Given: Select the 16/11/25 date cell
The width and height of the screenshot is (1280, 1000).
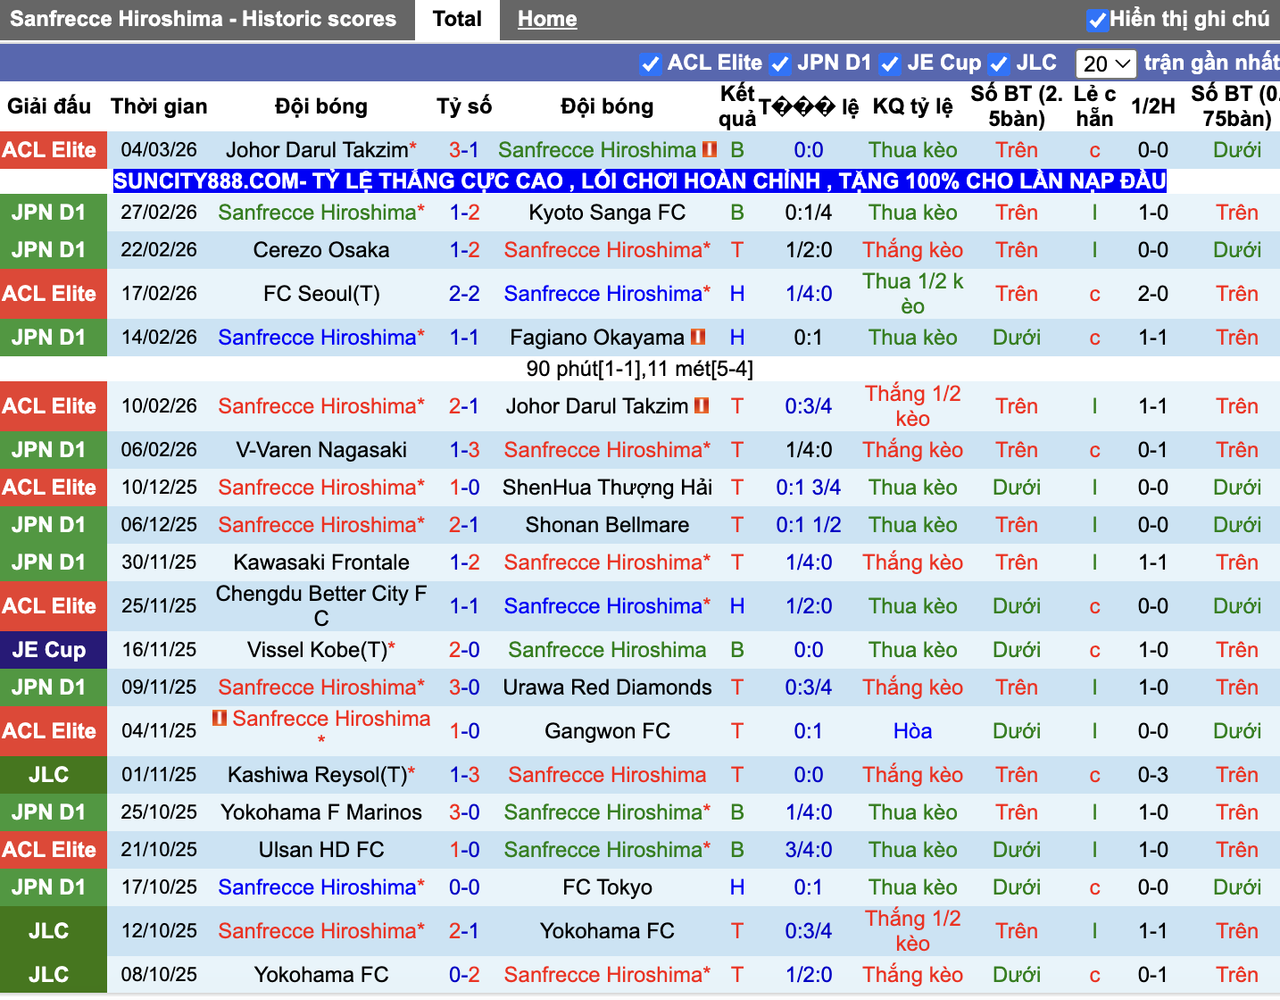Looking at the screenshot, I should click(x=159, y=650).
